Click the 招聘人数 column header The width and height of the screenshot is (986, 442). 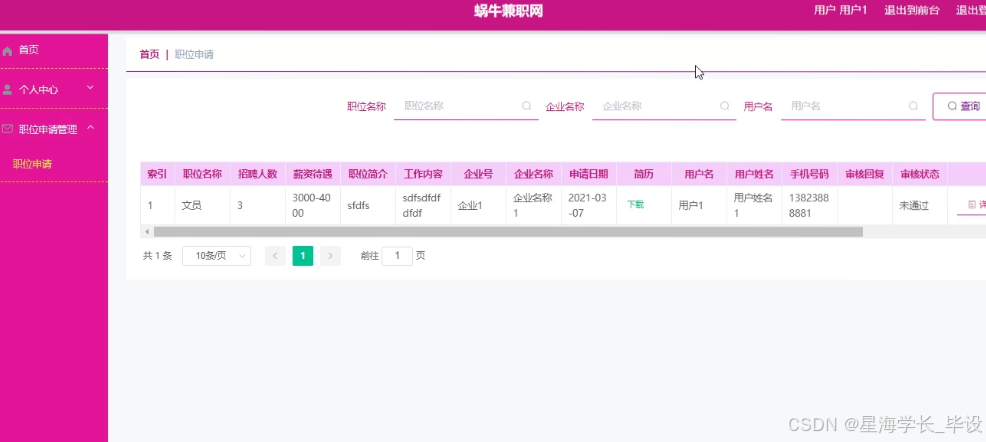258,174
